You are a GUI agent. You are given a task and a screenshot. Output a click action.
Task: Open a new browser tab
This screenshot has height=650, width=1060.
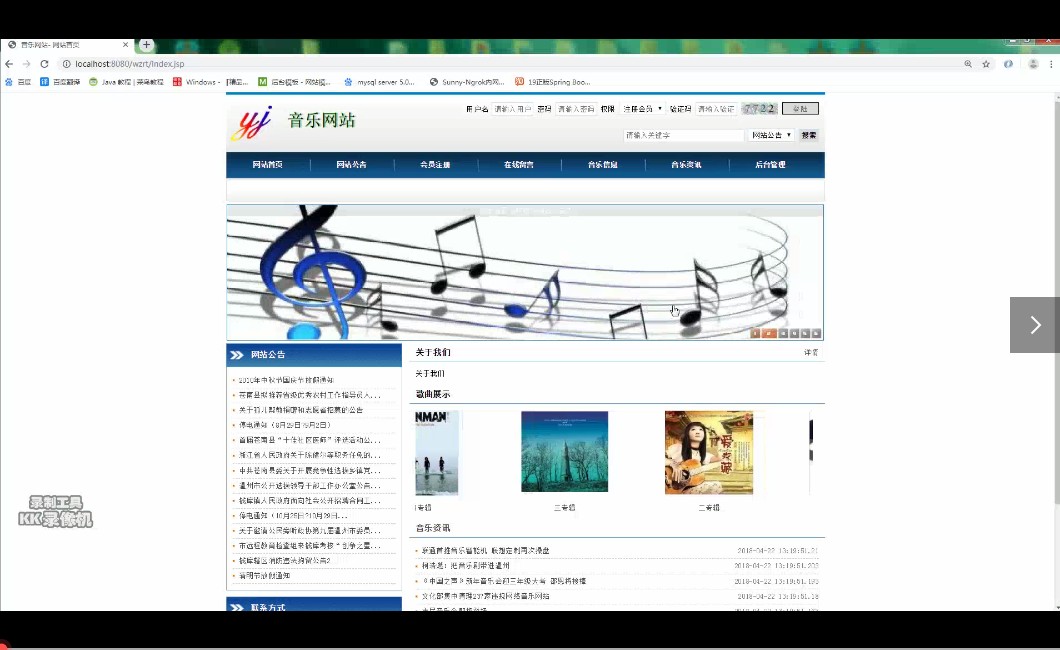click(146, 45)
